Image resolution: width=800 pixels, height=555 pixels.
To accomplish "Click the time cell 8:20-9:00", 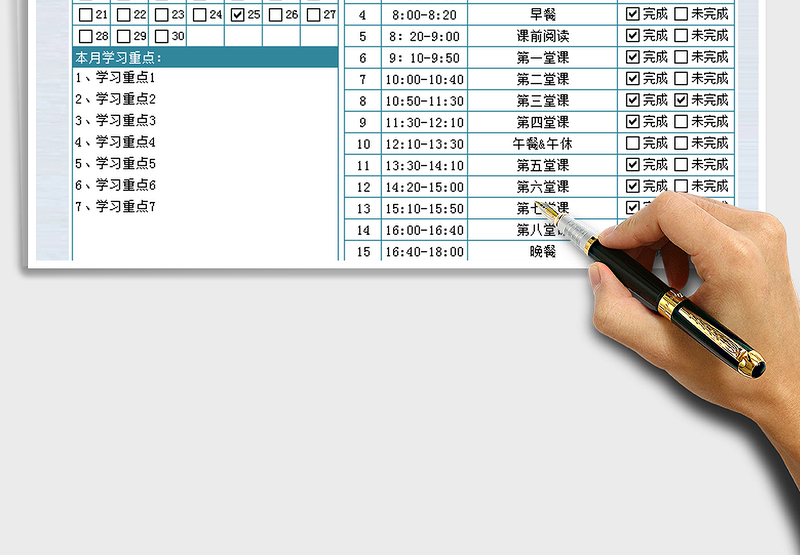I will [424, 36].
